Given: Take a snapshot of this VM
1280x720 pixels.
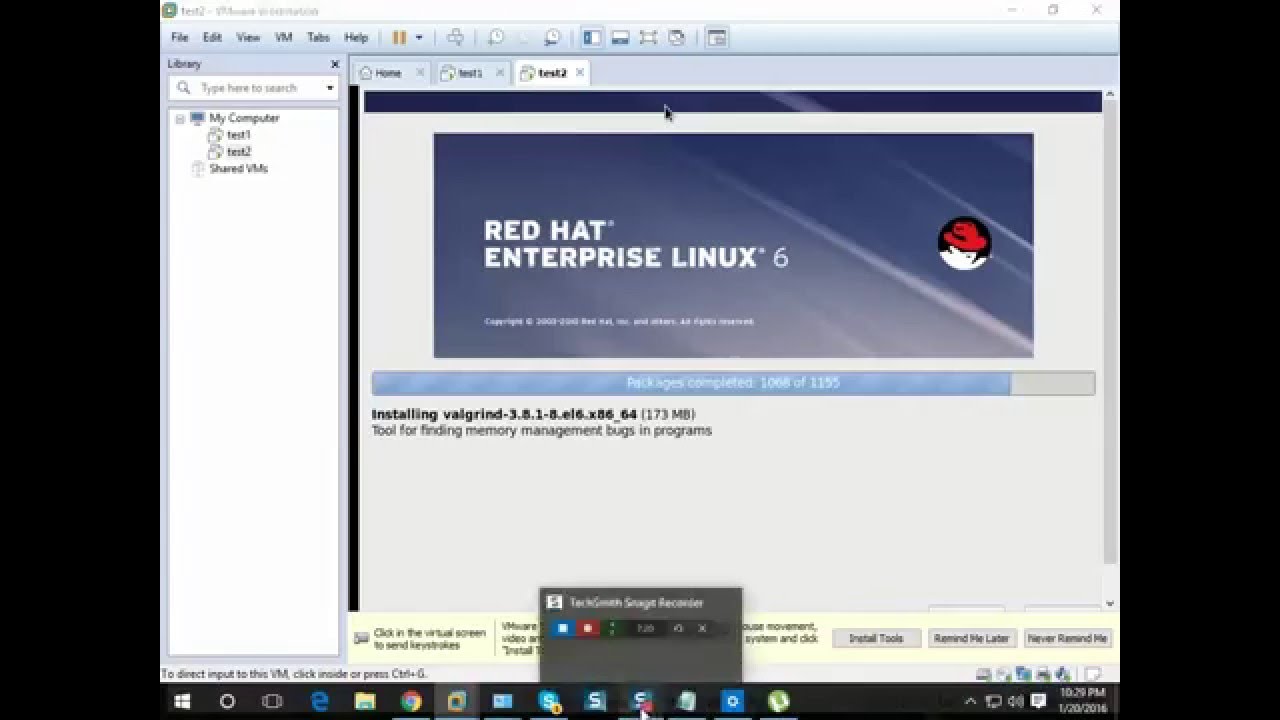Looking at the screenshot, I should tap(496, 38).
